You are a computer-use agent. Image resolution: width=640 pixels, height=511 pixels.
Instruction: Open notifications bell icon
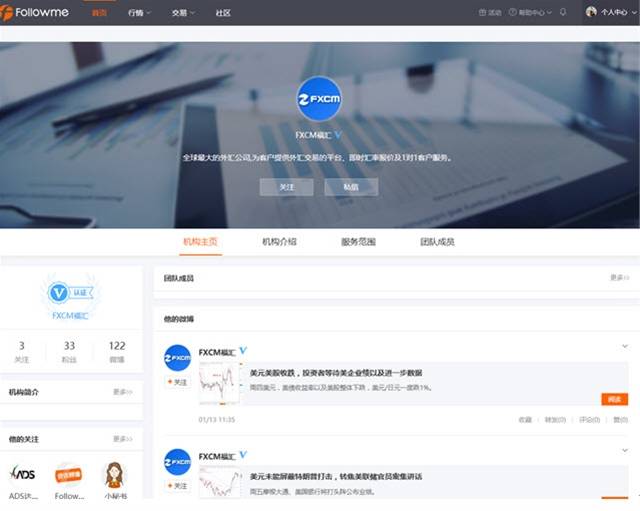point(563,12)
